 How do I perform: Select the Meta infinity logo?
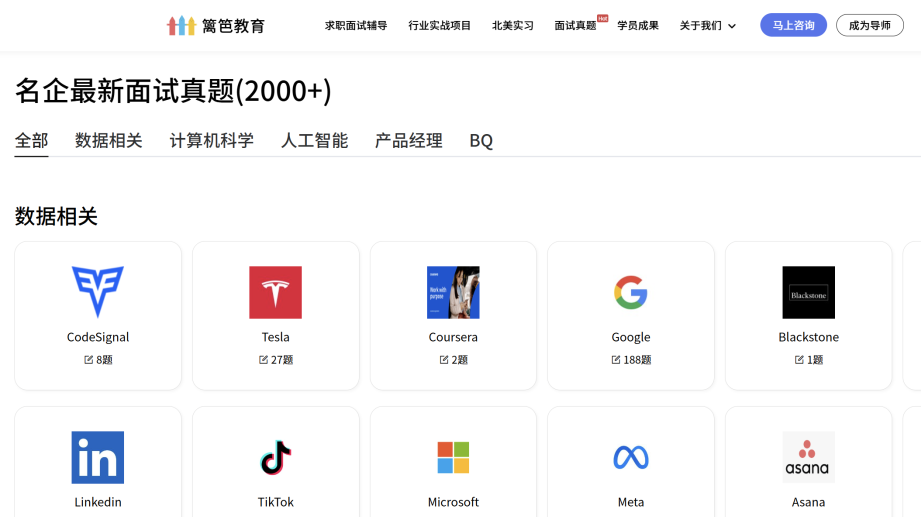coord(631,457)
